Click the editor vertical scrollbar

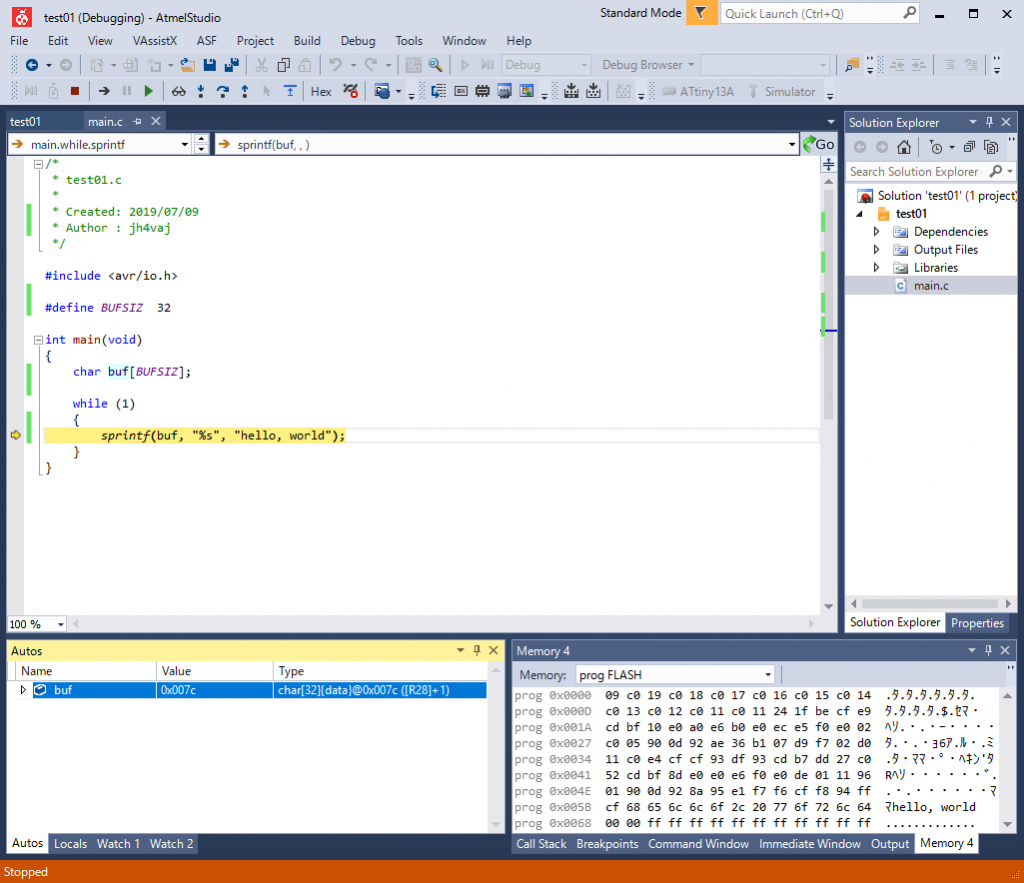[x=828, y=300]
